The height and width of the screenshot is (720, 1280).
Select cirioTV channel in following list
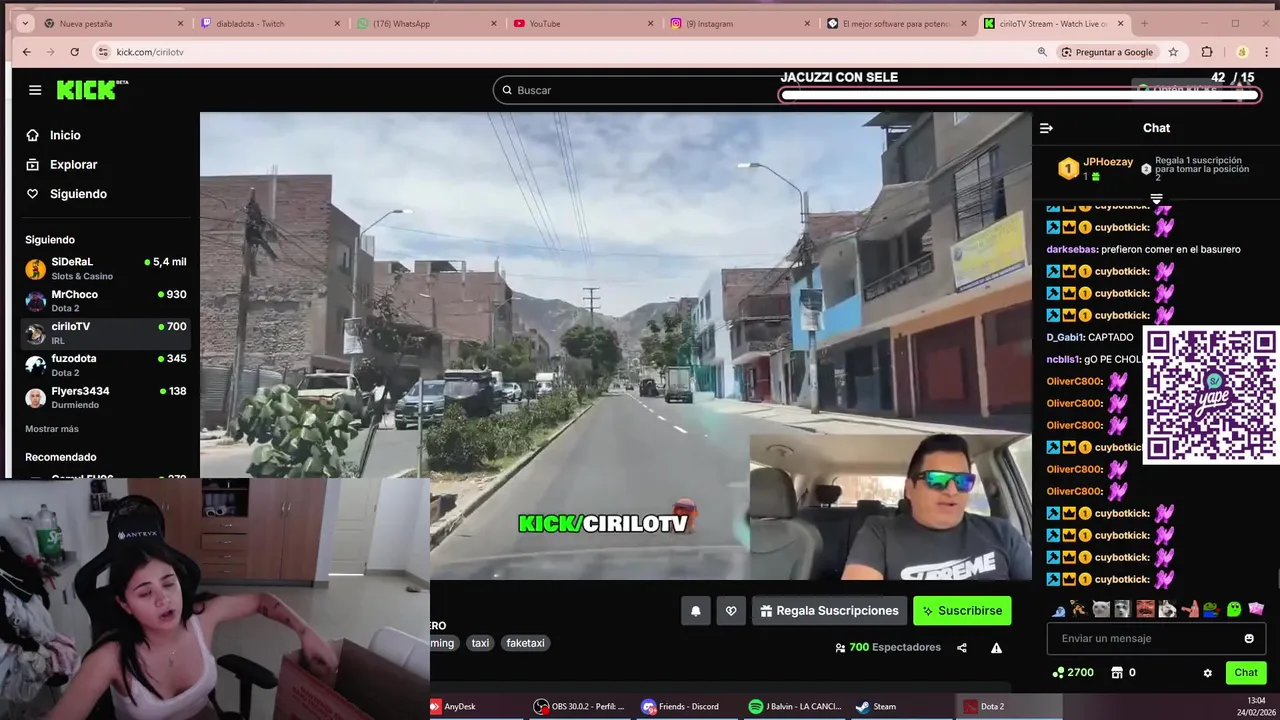[x=105, y=333]
